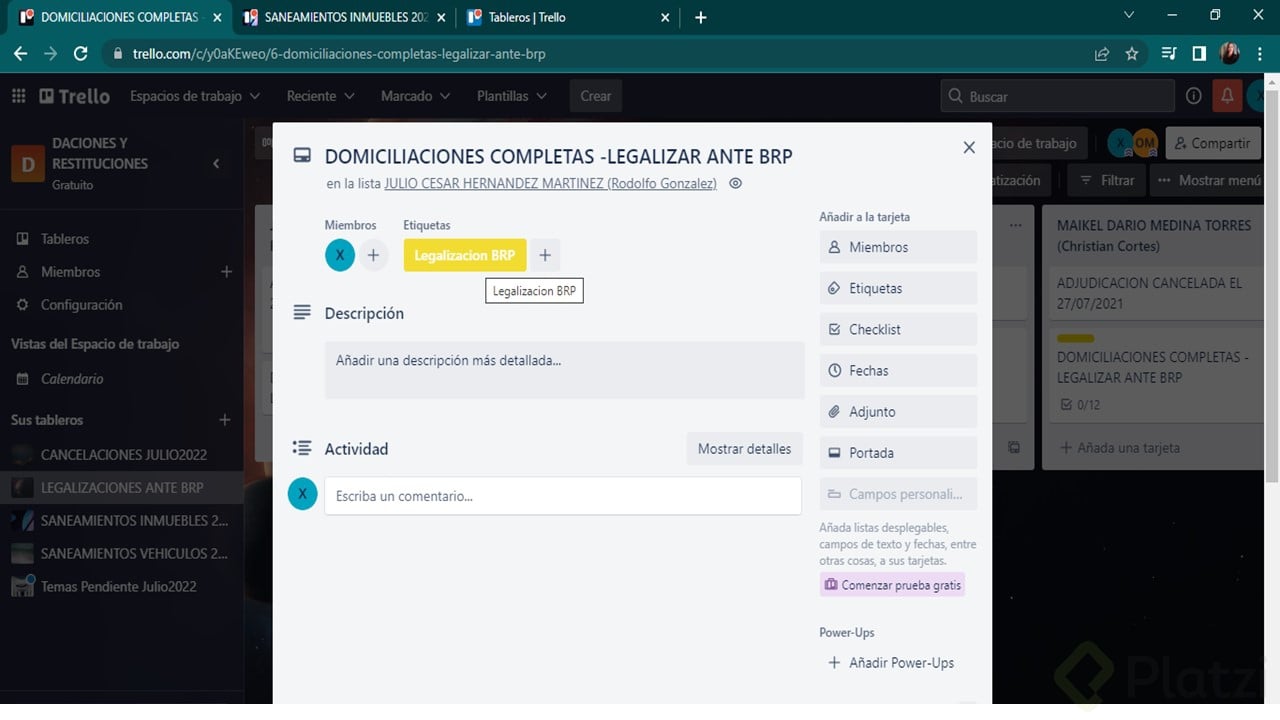
Task: Open Configuración in the sidebar
Action: pos(81,305)
